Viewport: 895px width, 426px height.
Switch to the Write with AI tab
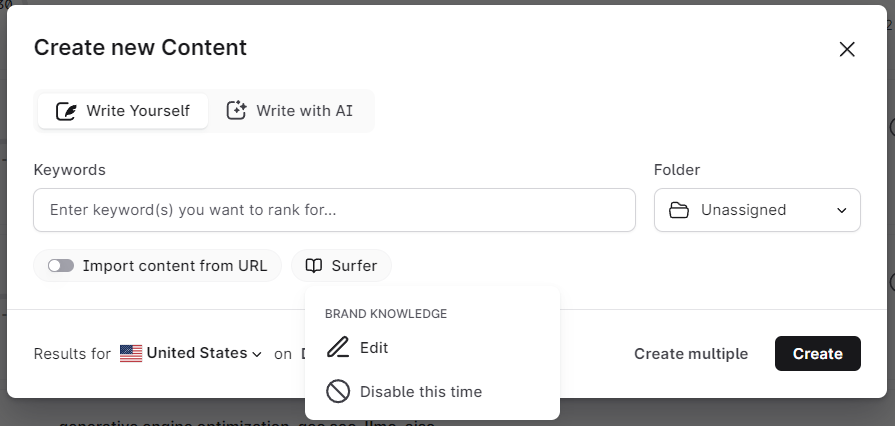point(290,111)
